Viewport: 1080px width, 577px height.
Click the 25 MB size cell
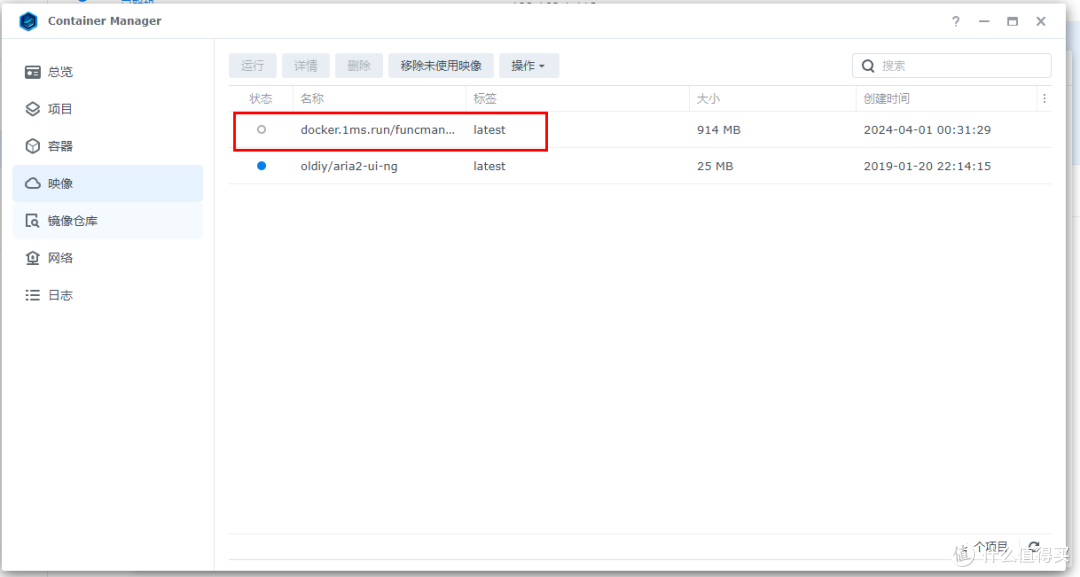(x=715, y=166)
